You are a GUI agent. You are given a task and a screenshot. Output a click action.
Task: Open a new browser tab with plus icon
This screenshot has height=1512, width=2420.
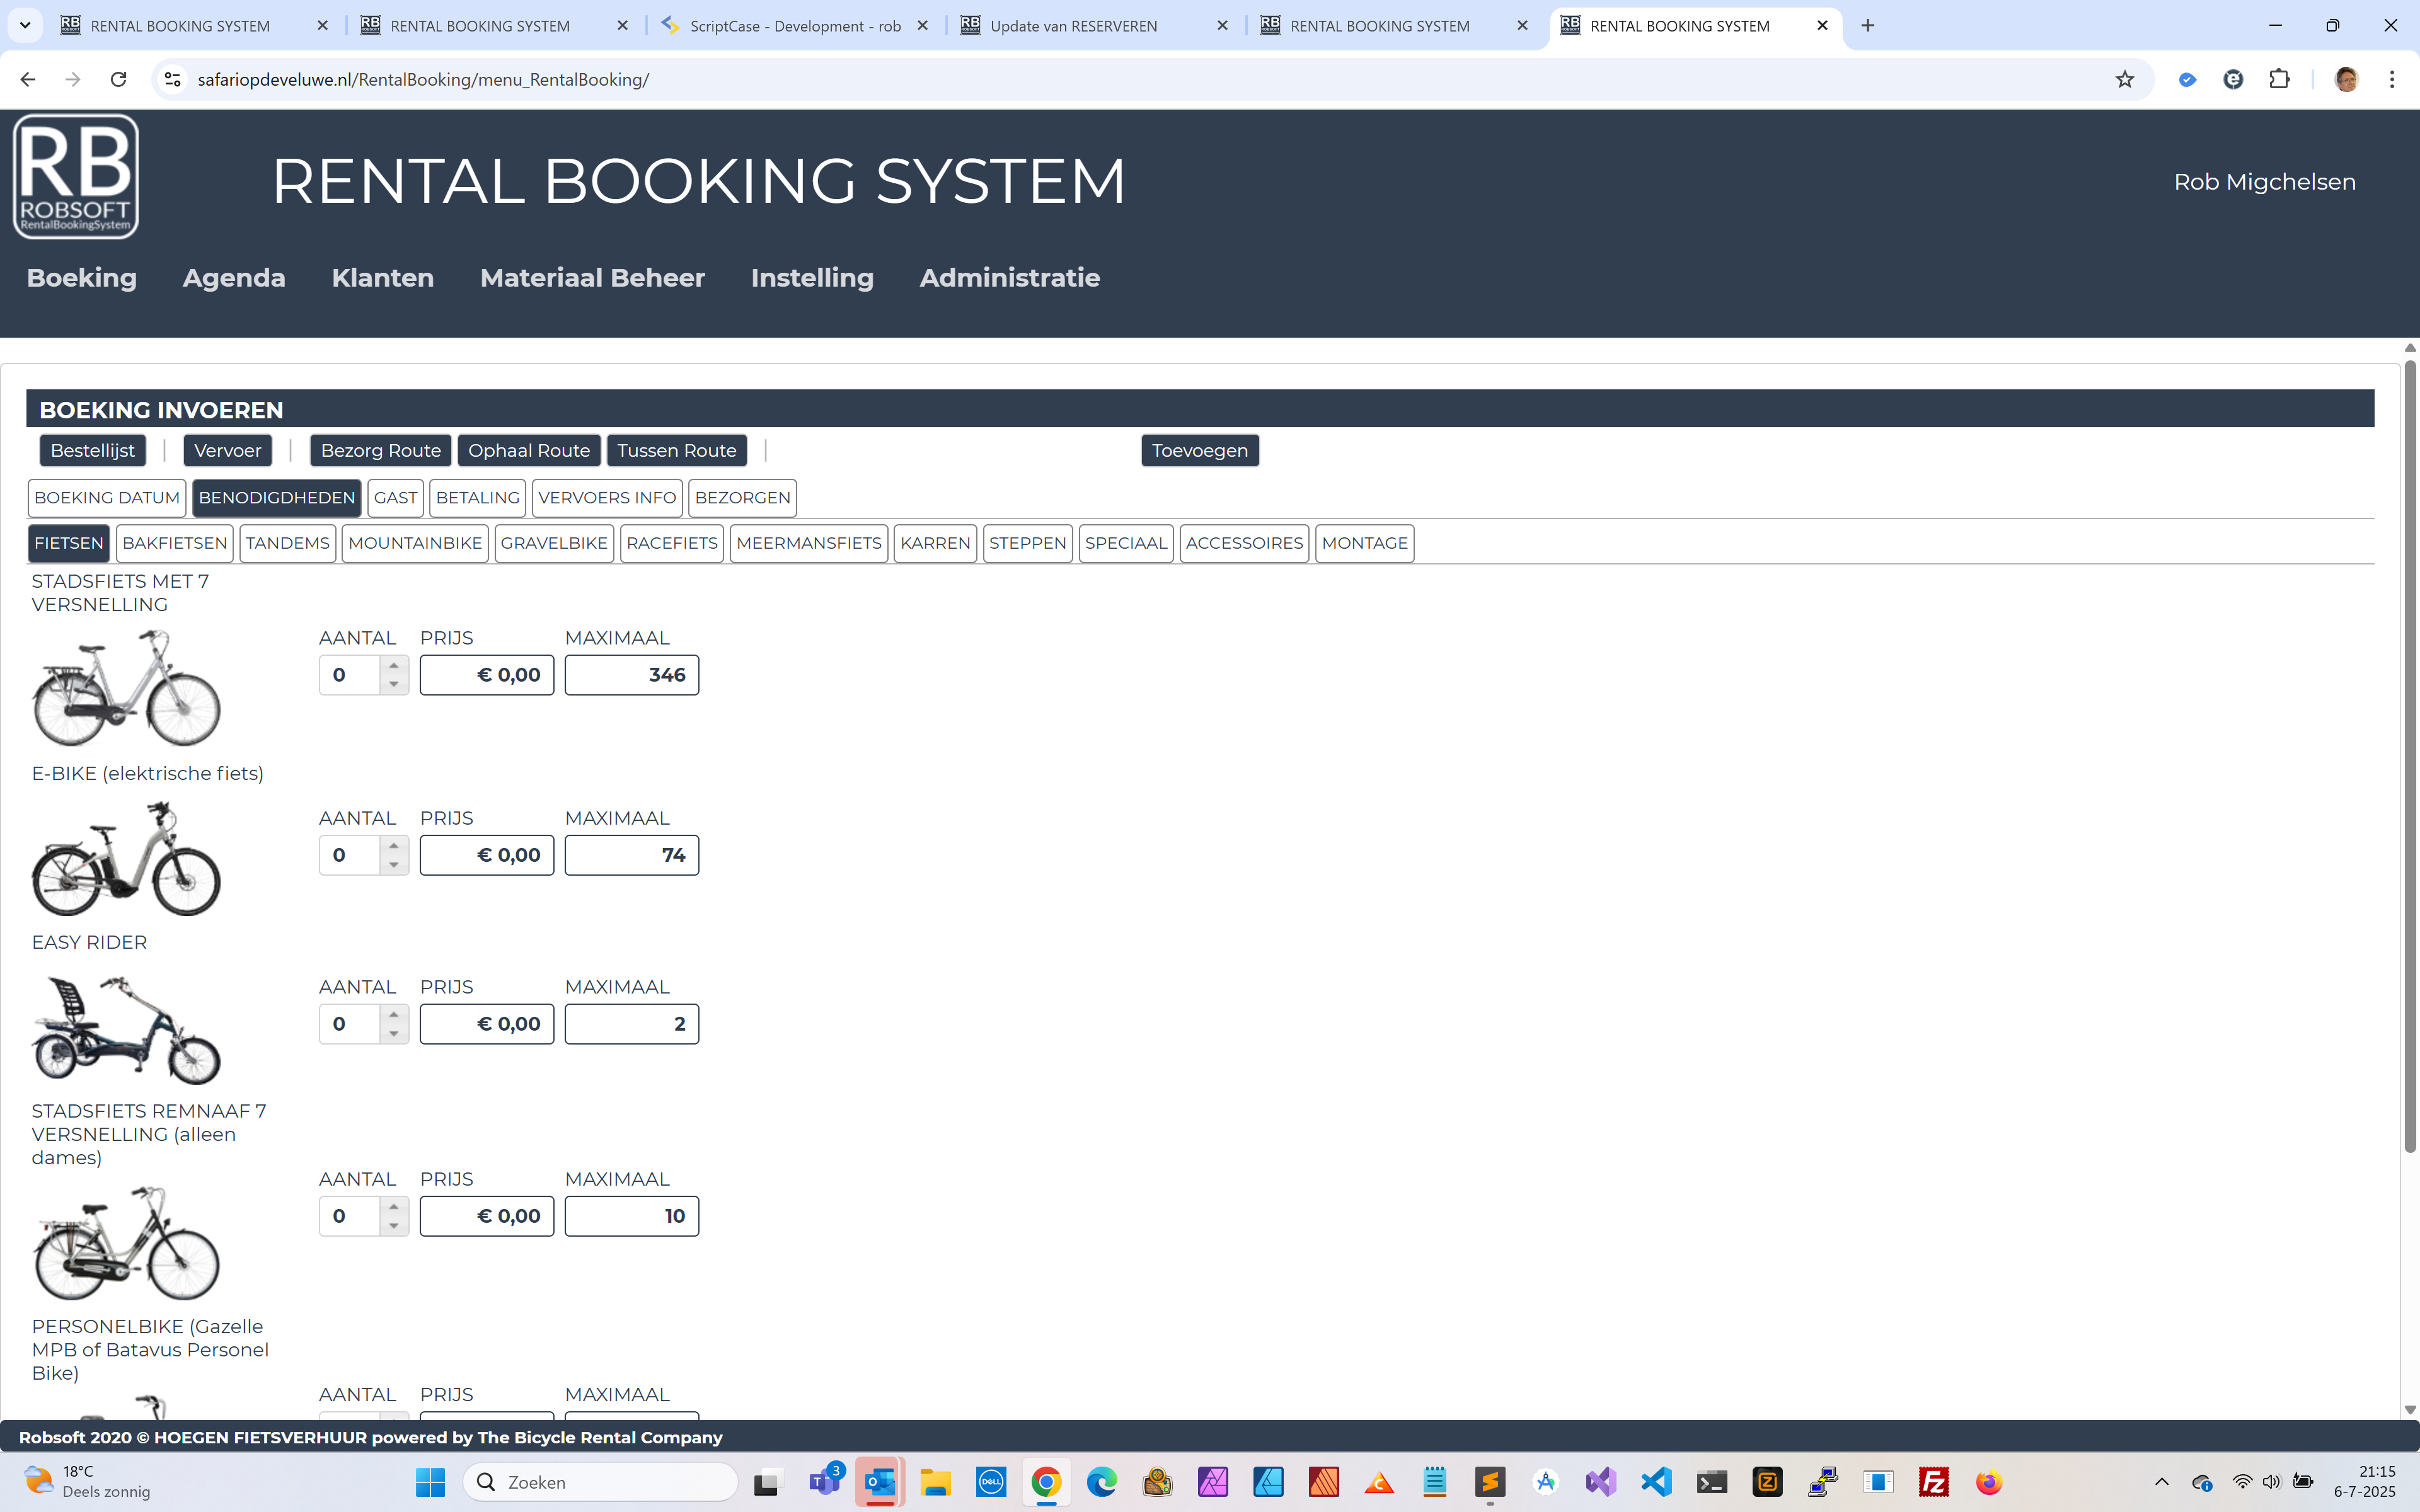tap(1868, 25)
